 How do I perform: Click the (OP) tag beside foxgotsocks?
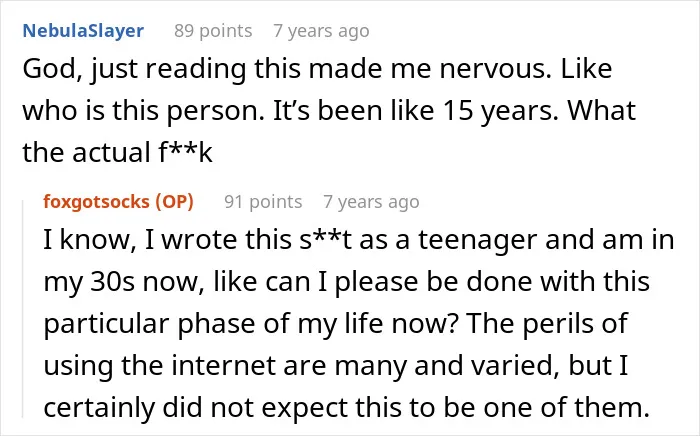click(x=175, y=202)
